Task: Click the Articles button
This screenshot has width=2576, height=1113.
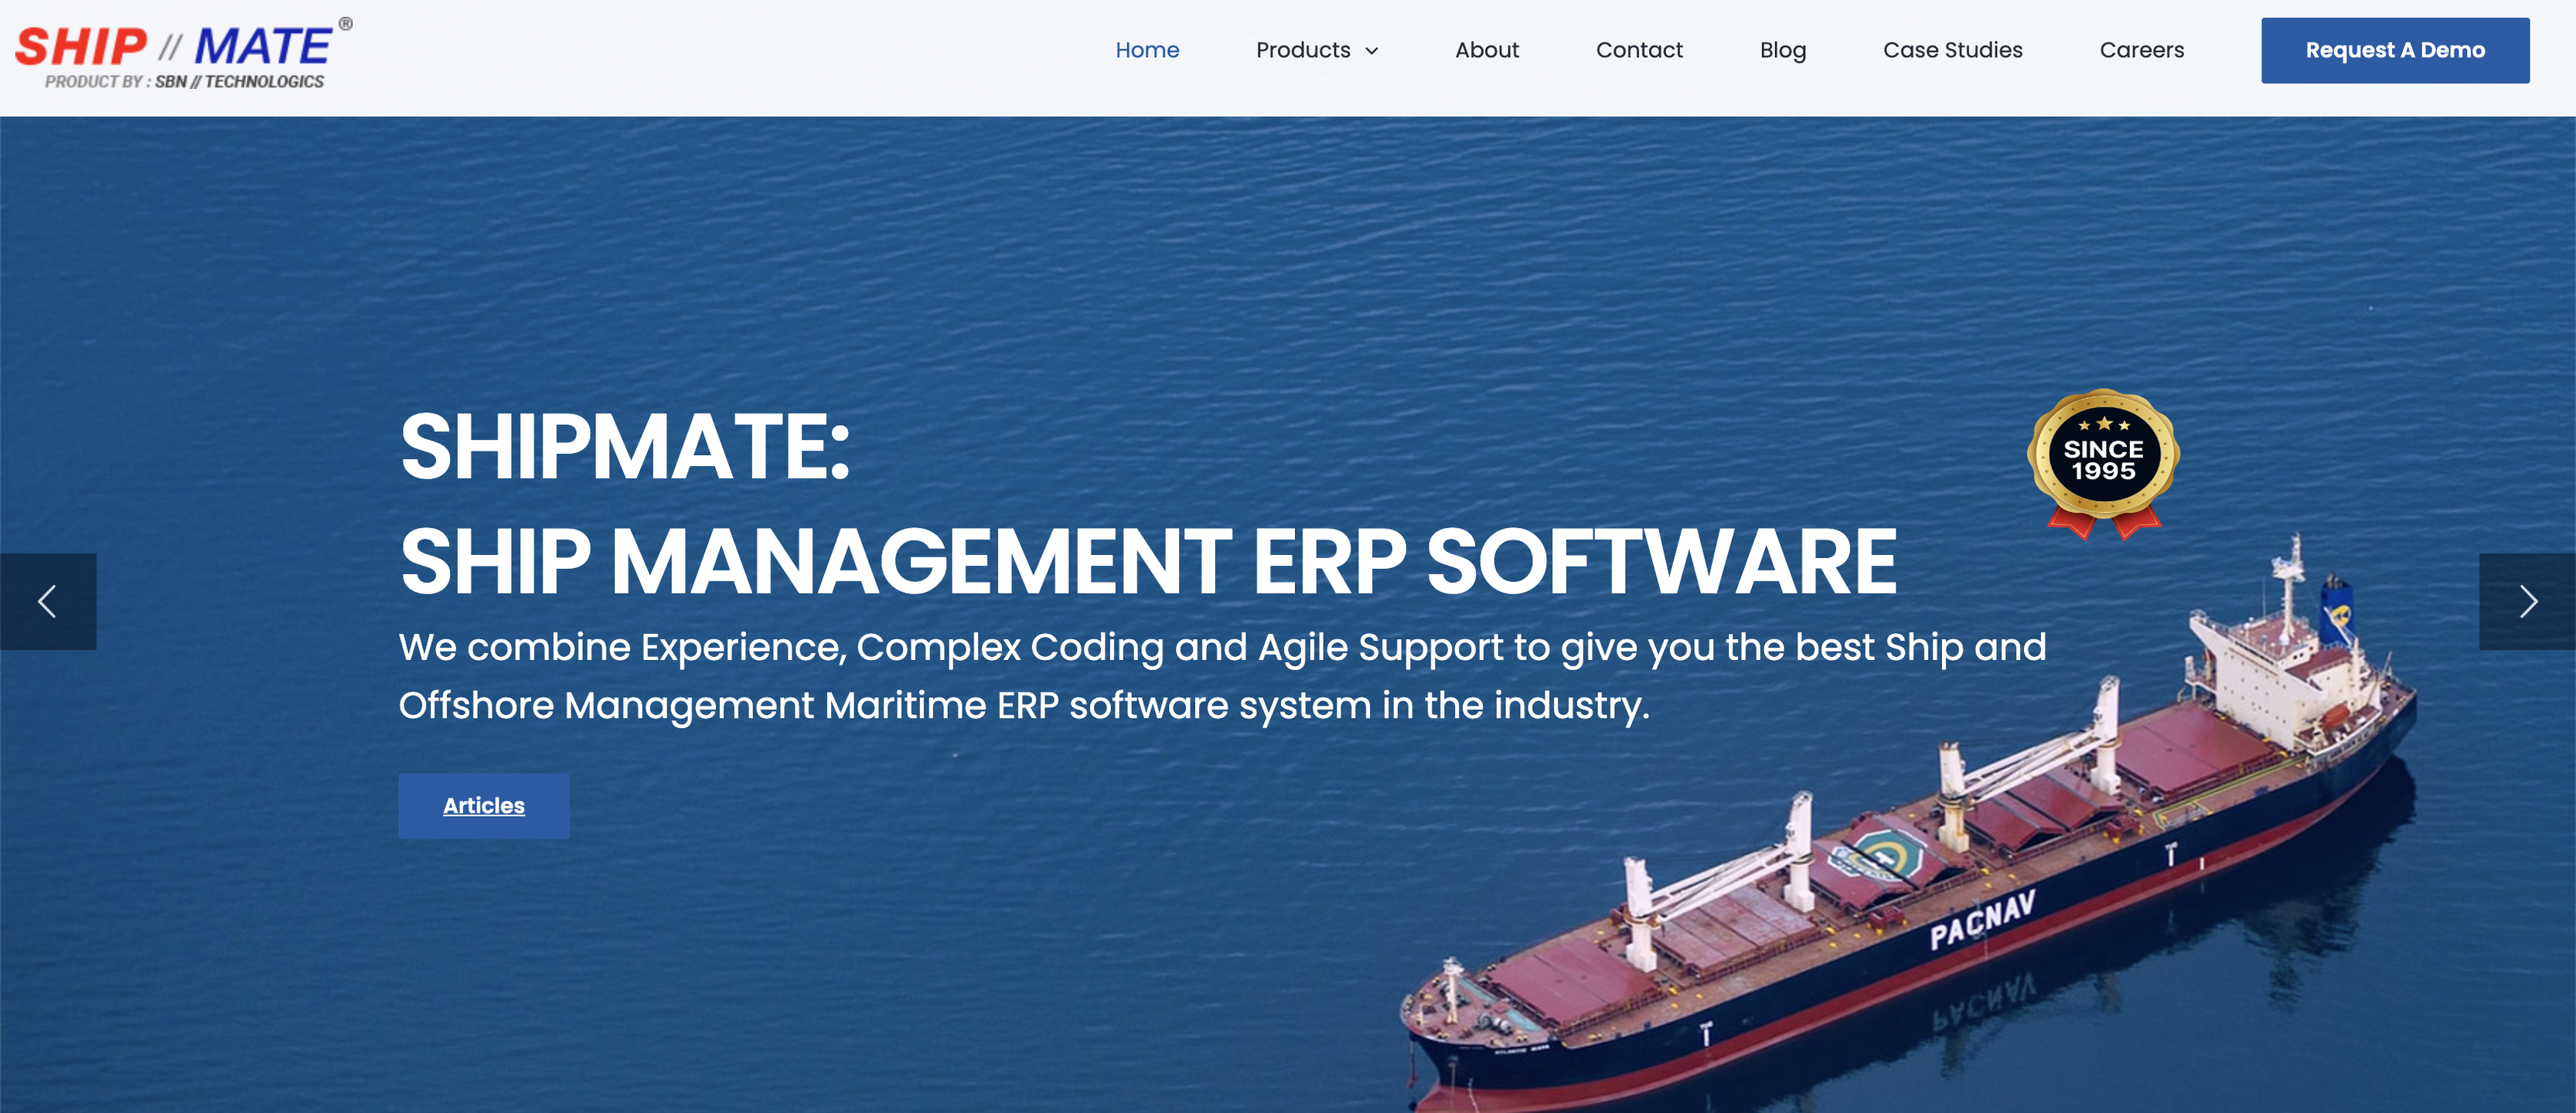Action: [483, 805]
